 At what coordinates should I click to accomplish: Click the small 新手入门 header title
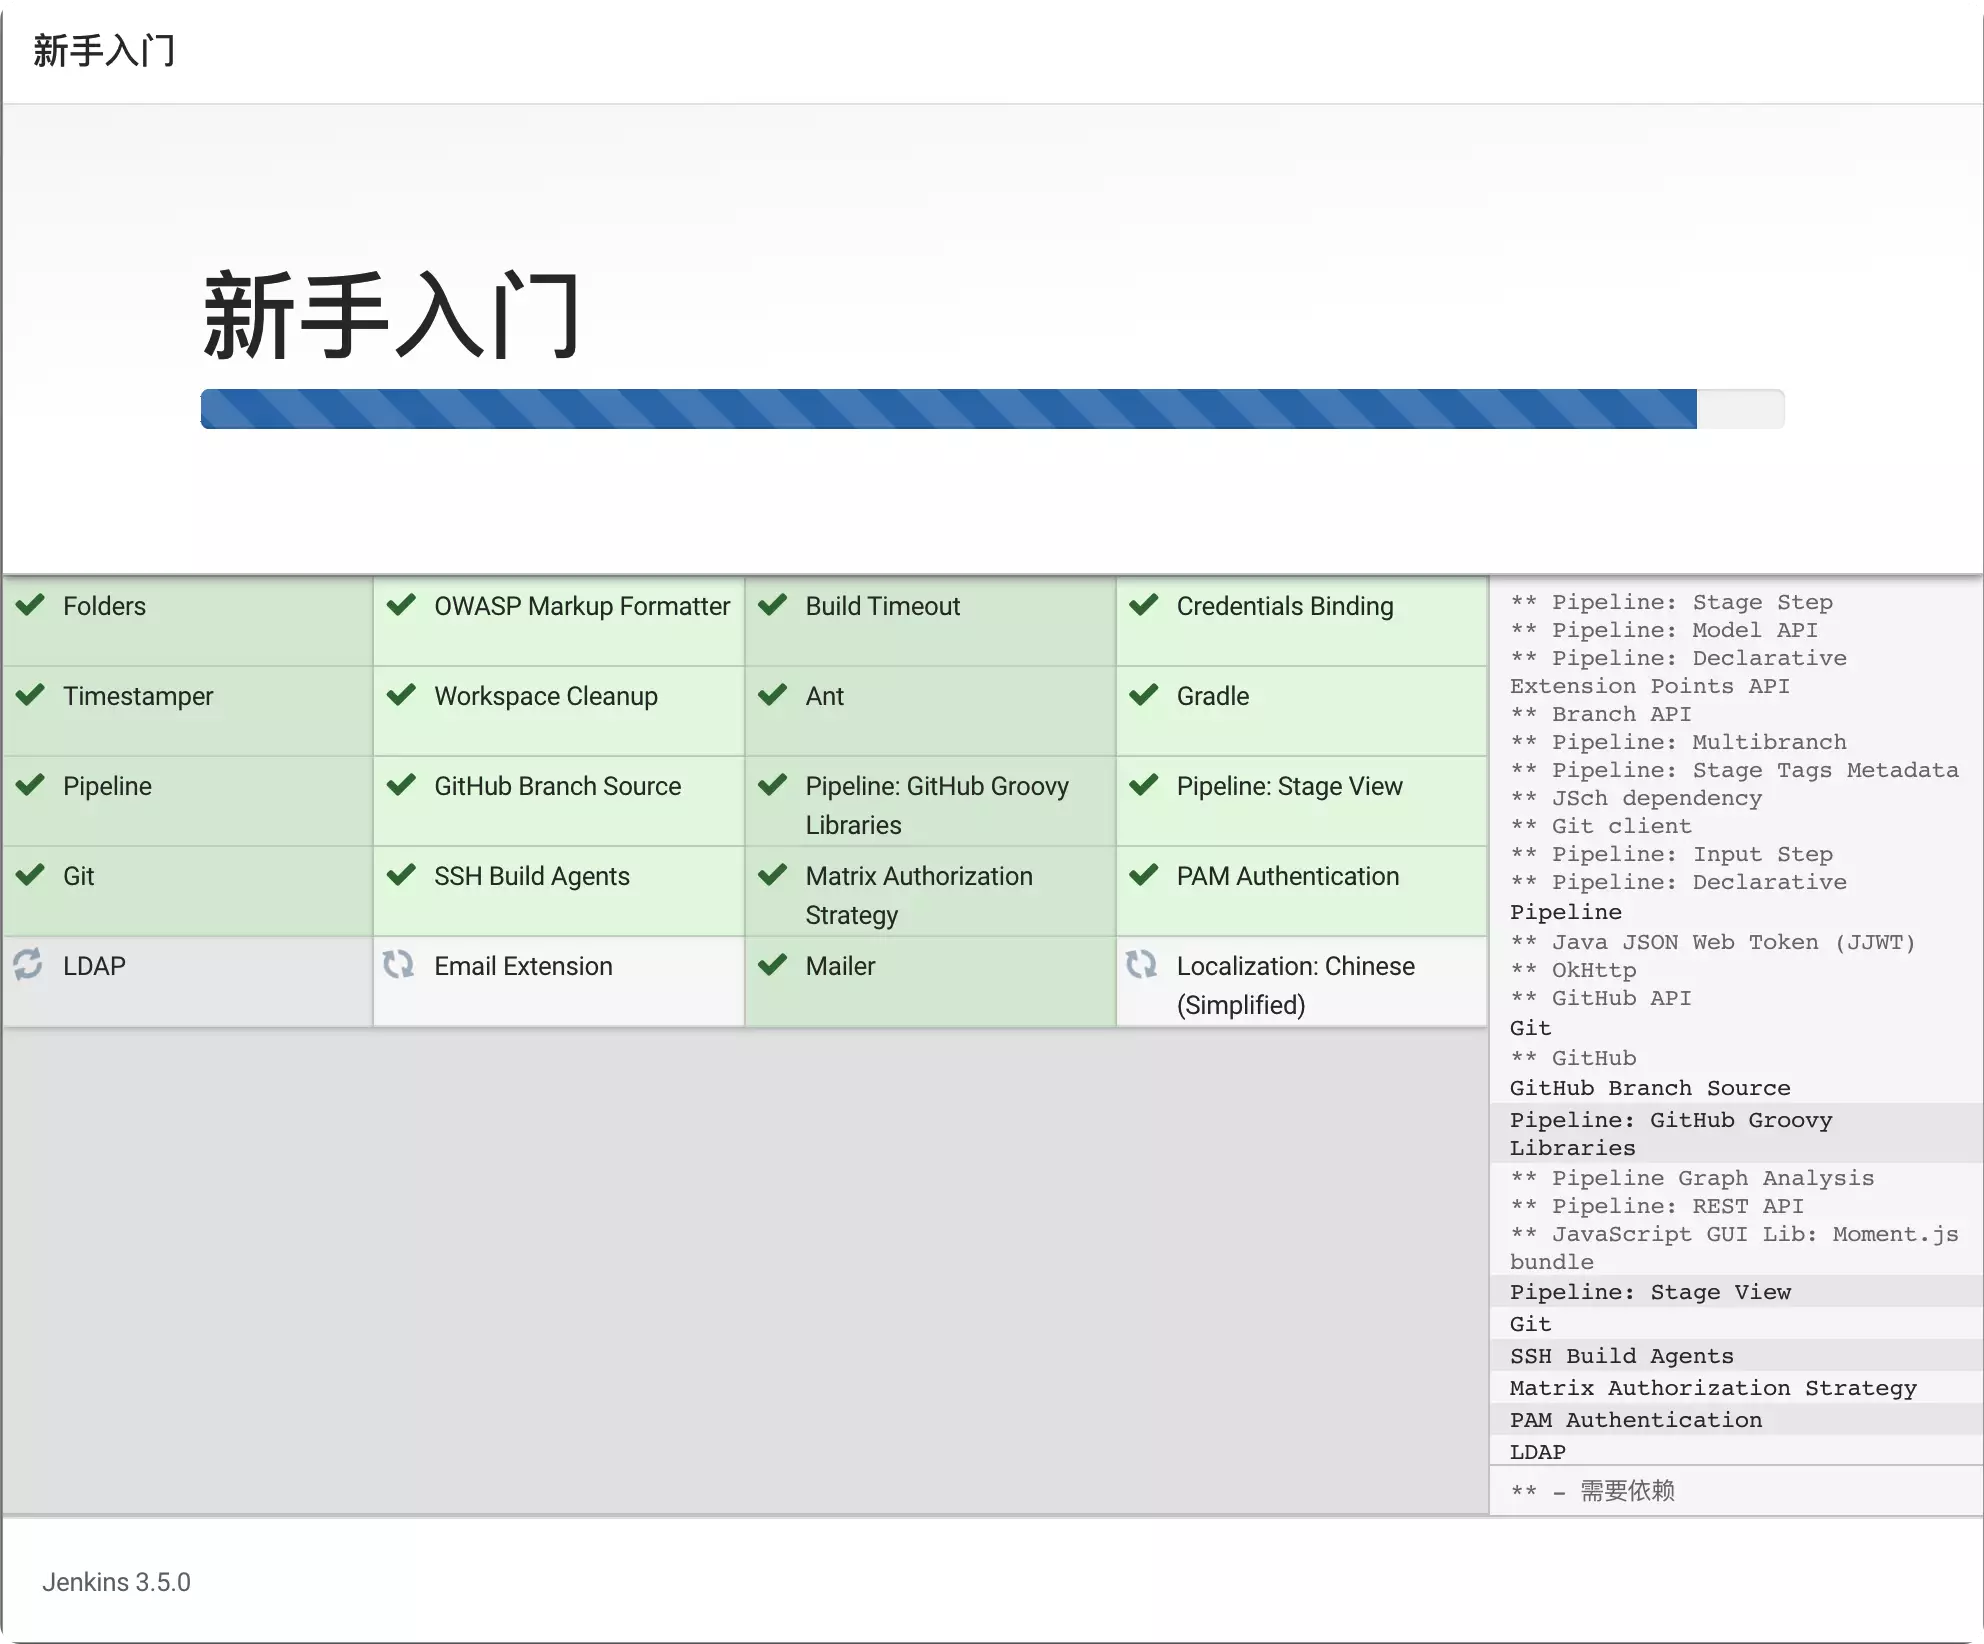104,50
